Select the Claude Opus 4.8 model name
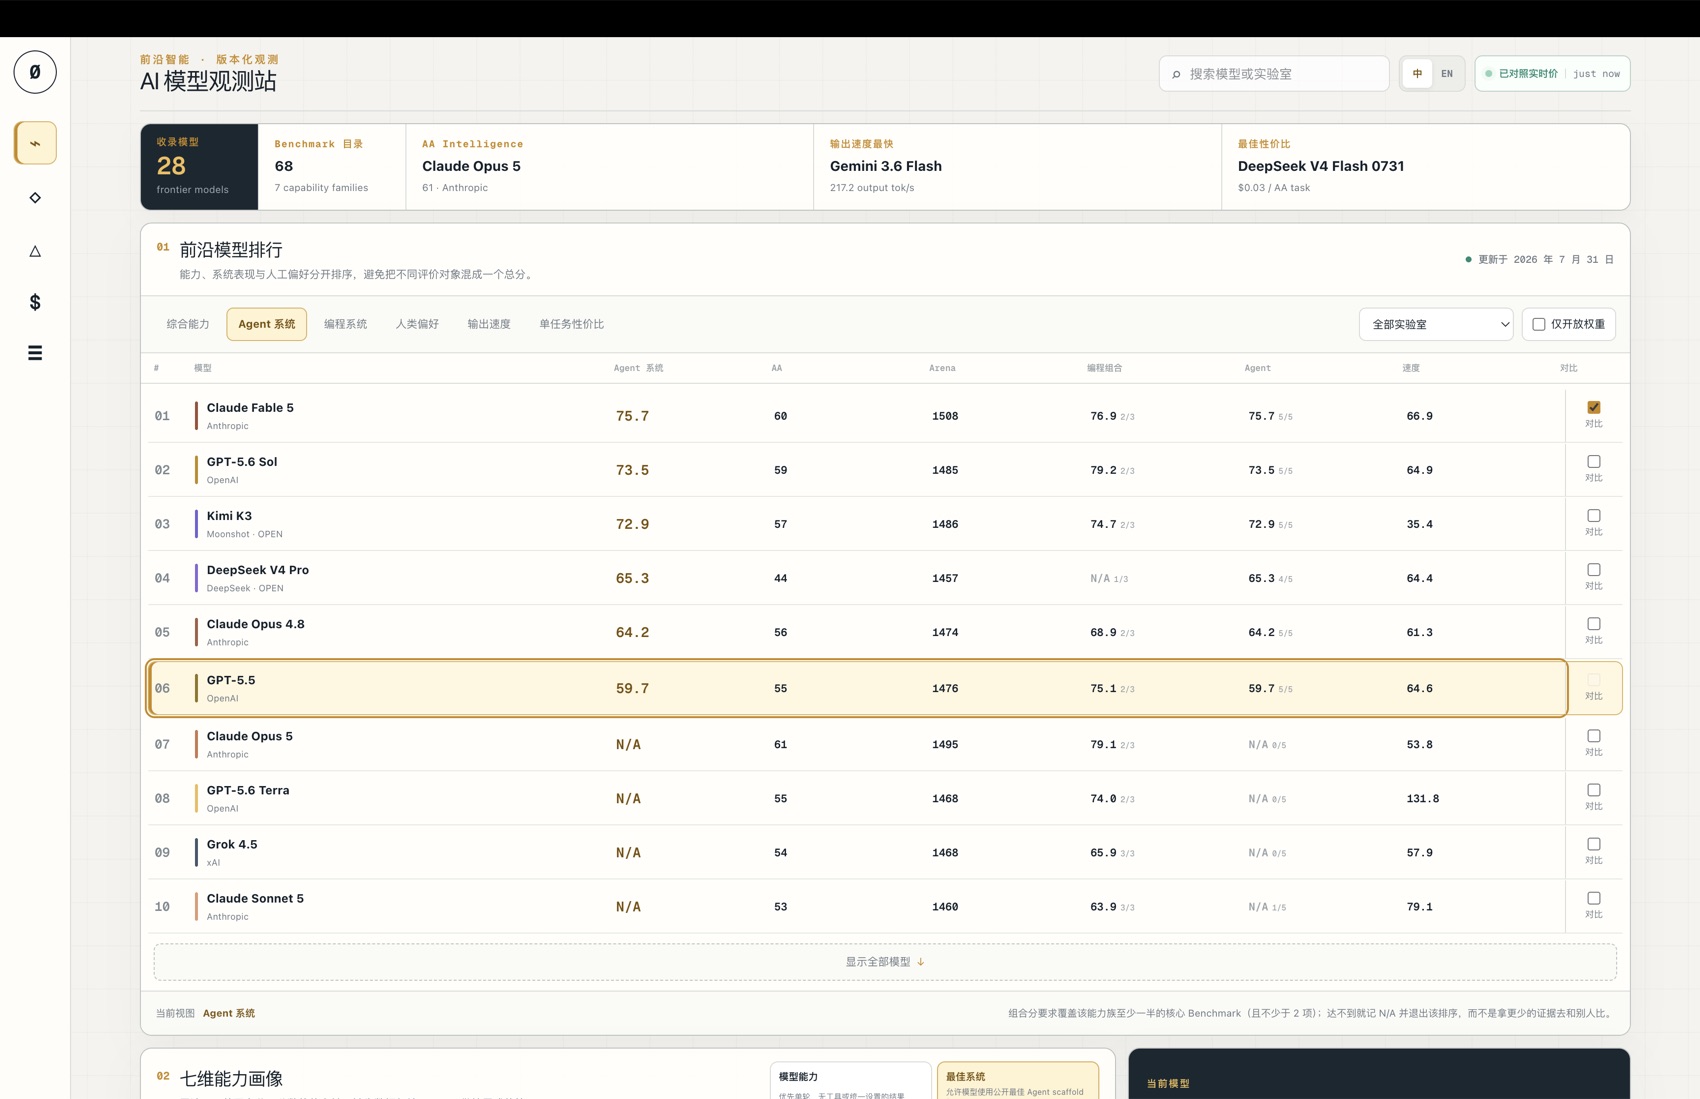Image resolution: width=1700 pixels, height=1099 pixels. pyautogui.click(x=256, y=624)
